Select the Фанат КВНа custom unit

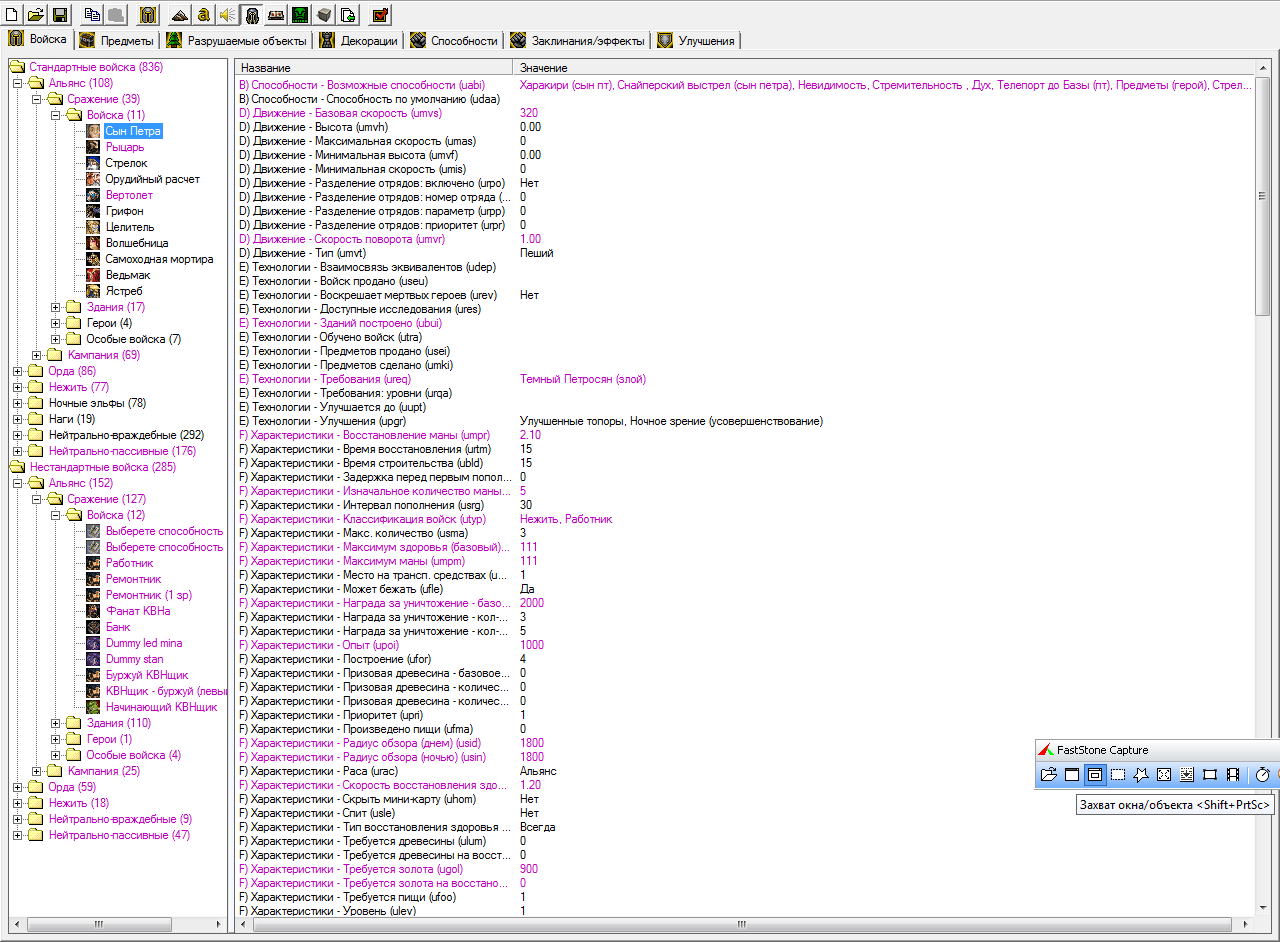point(137,611)
